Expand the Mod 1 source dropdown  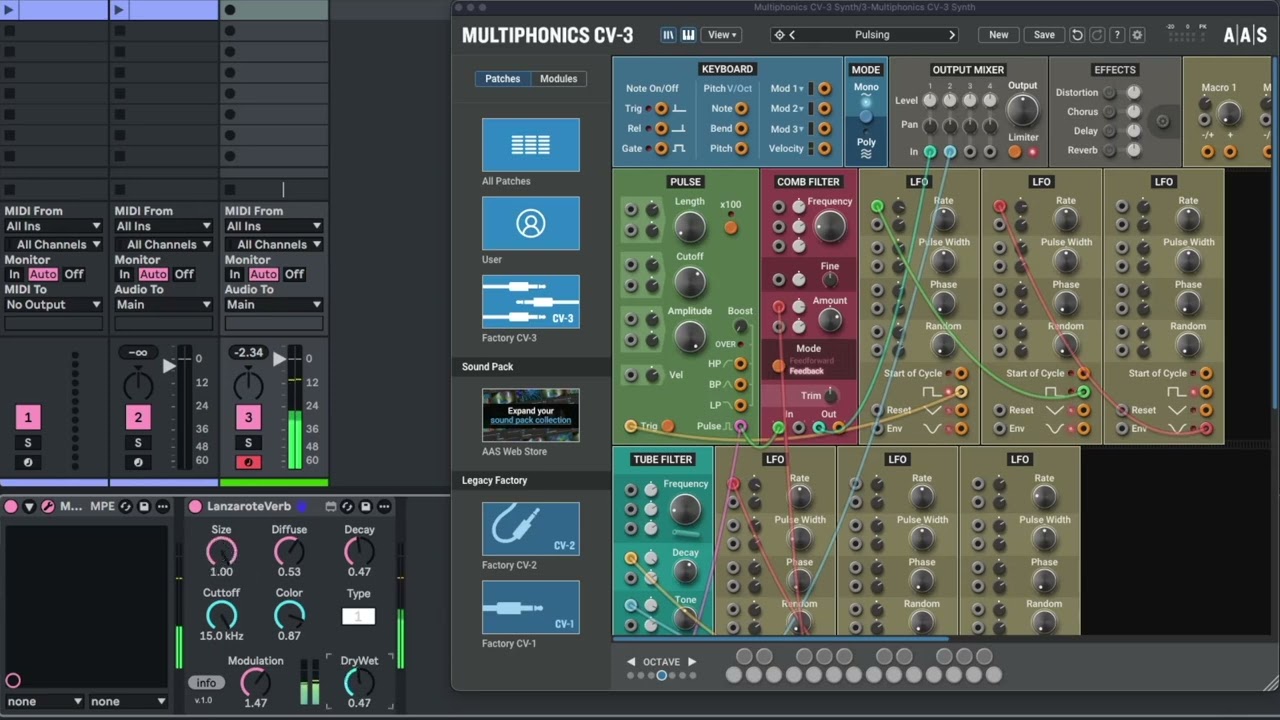coord(786,89)
